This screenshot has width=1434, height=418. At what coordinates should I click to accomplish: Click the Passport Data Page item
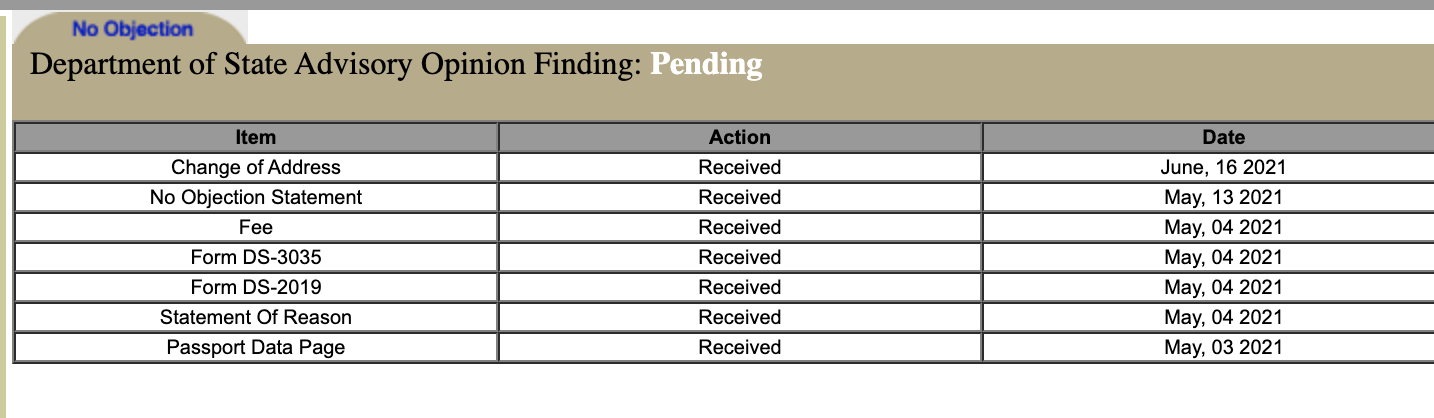coord(256,347)
